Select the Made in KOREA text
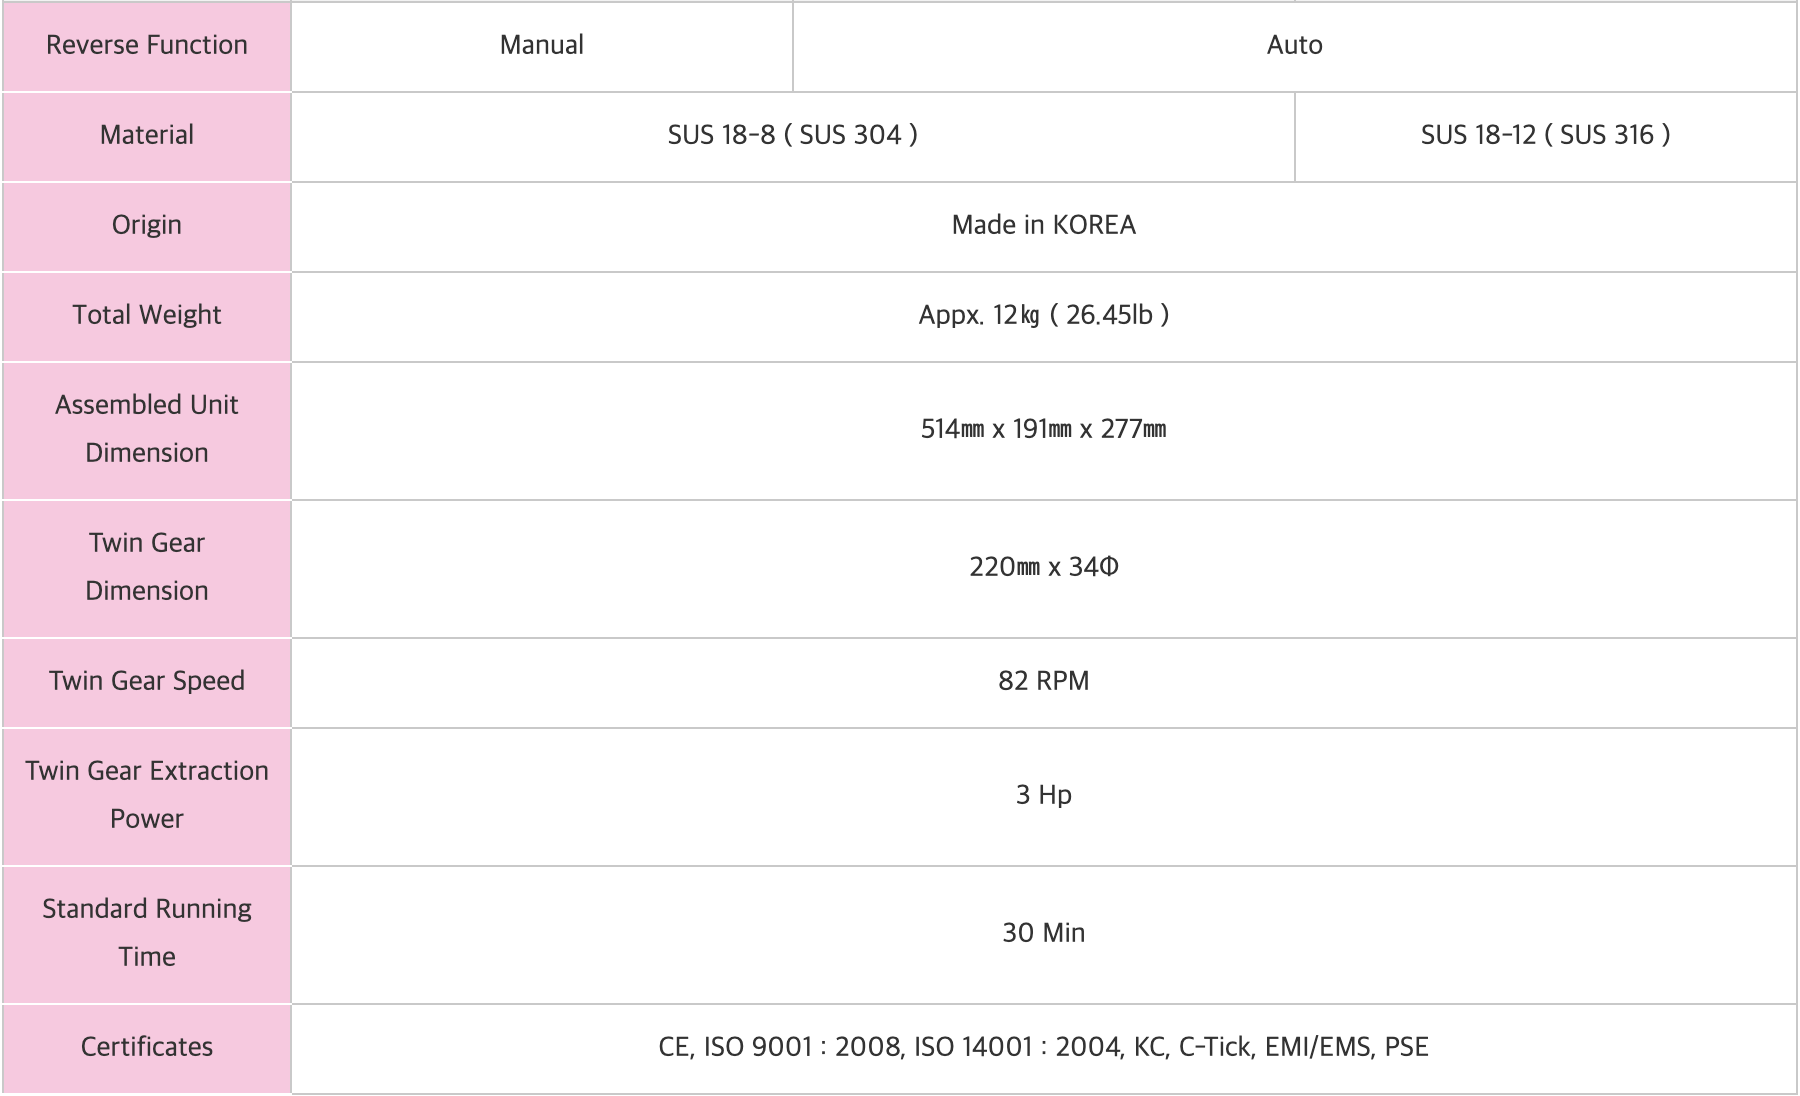Viewport: 1800px width, 1096px height. pos(1043,225)
